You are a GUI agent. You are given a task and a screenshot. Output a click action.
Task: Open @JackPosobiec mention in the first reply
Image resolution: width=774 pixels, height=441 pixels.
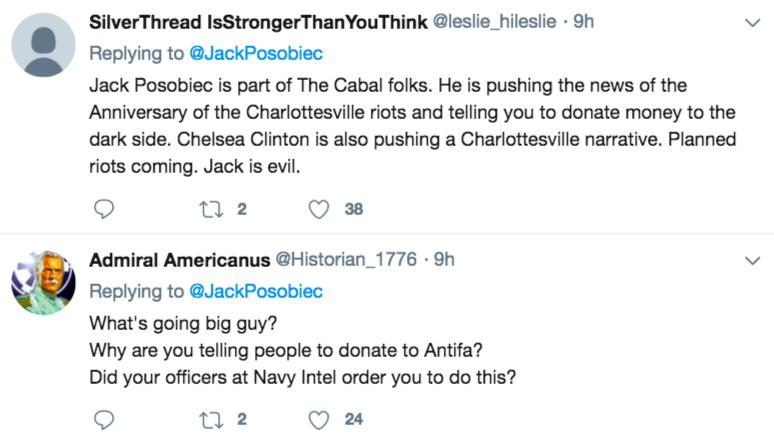(x=256, y=51)
